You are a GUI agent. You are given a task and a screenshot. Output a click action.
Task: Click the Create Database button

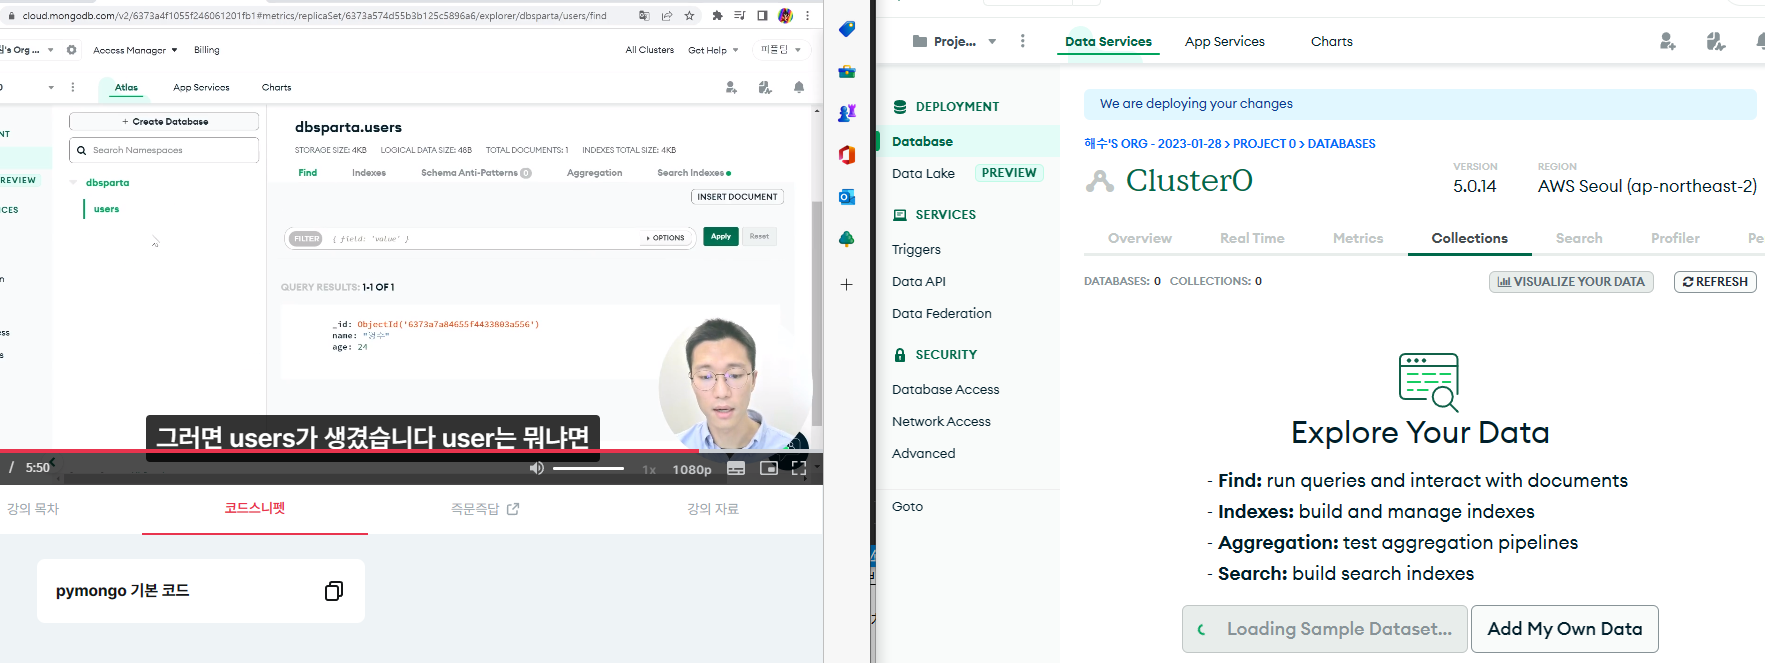(164, 122)
